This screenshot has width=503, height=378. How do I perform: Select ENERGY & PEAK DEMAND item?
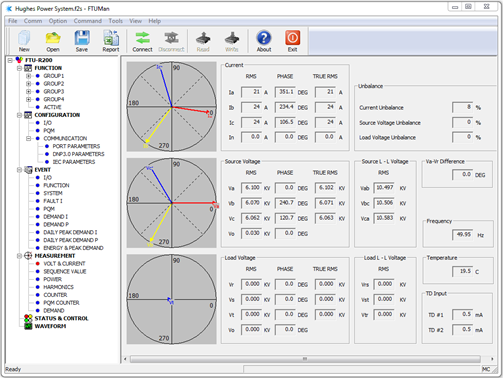tap(73, 248)
